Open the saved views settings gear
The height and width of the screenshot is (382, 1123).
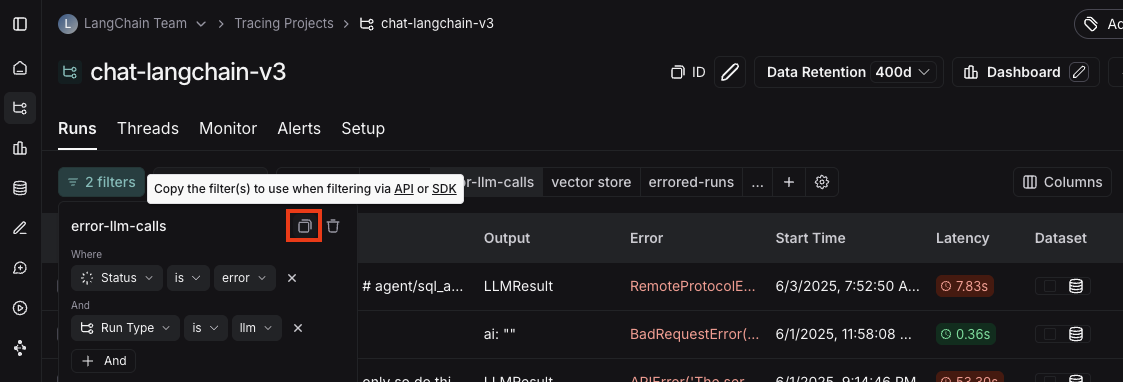pos(822,182)
